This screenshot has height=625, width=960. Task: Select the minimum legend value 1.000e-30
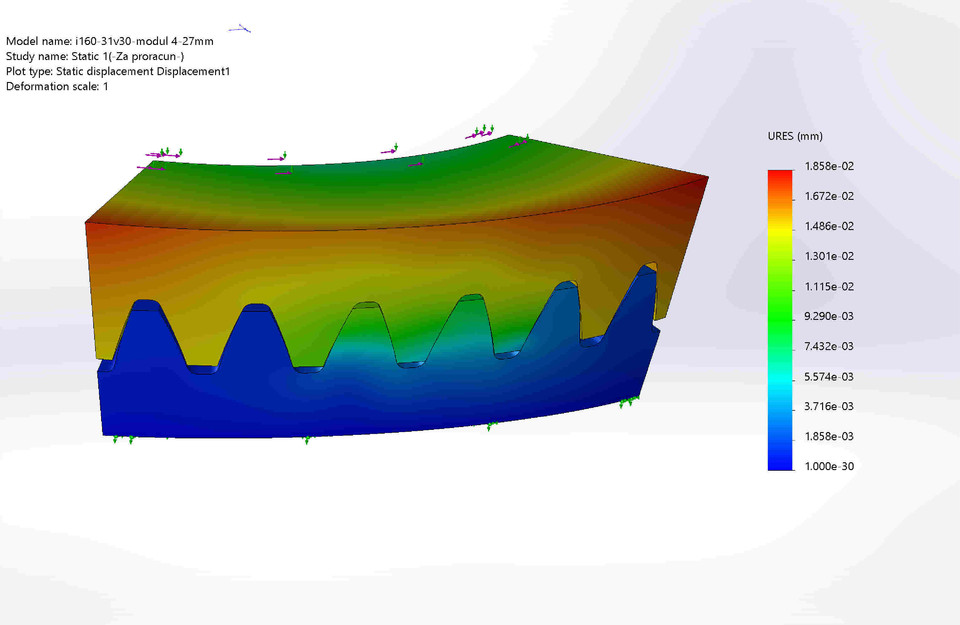click(829, 466)
